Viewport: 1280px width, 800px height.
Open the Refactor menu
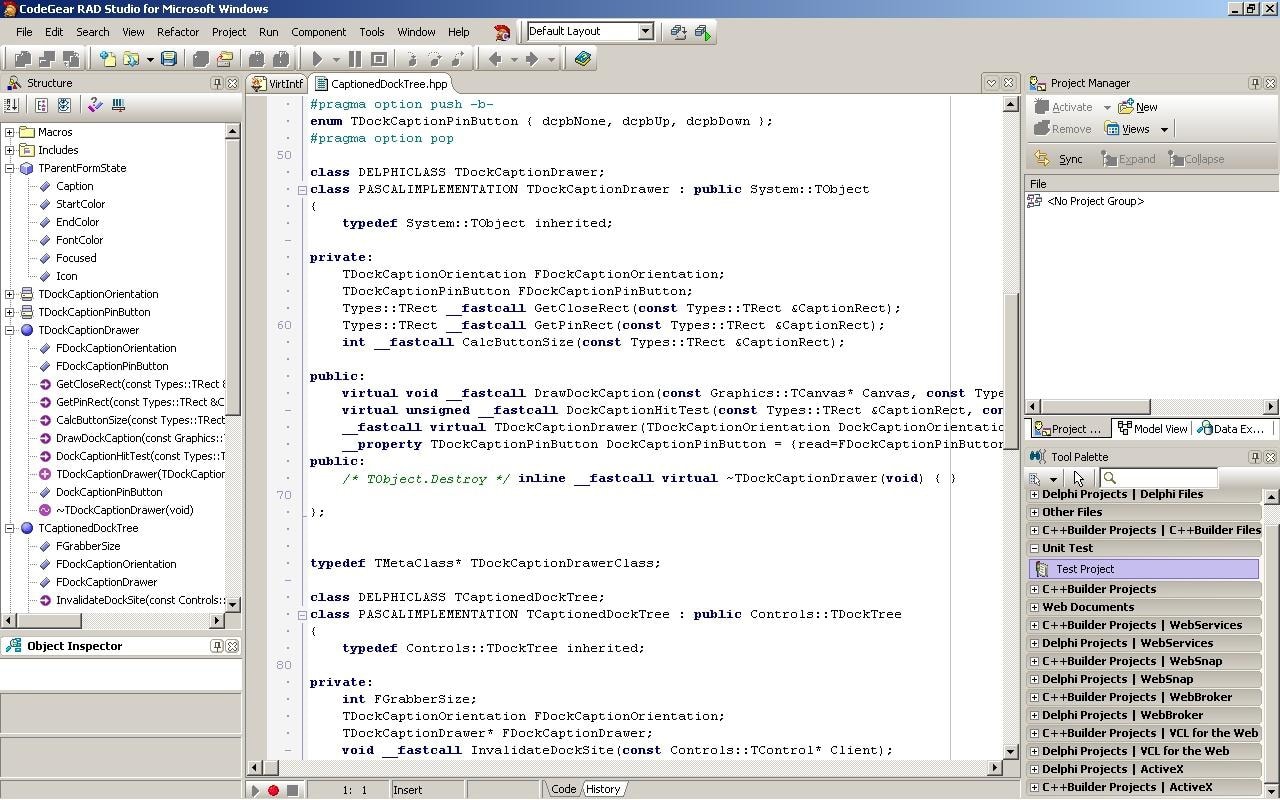(x=178, y=32)
